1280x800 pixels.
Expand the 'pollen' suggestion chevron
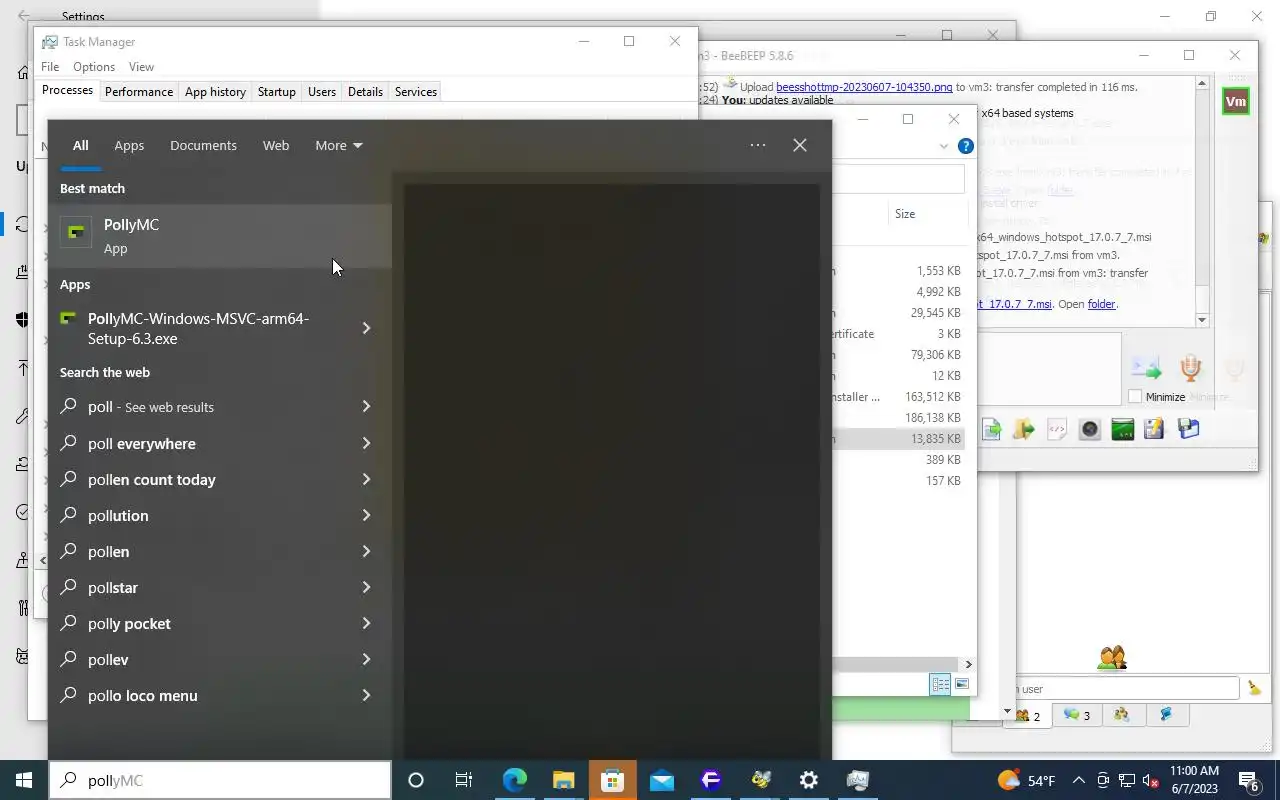click(366, 551)
